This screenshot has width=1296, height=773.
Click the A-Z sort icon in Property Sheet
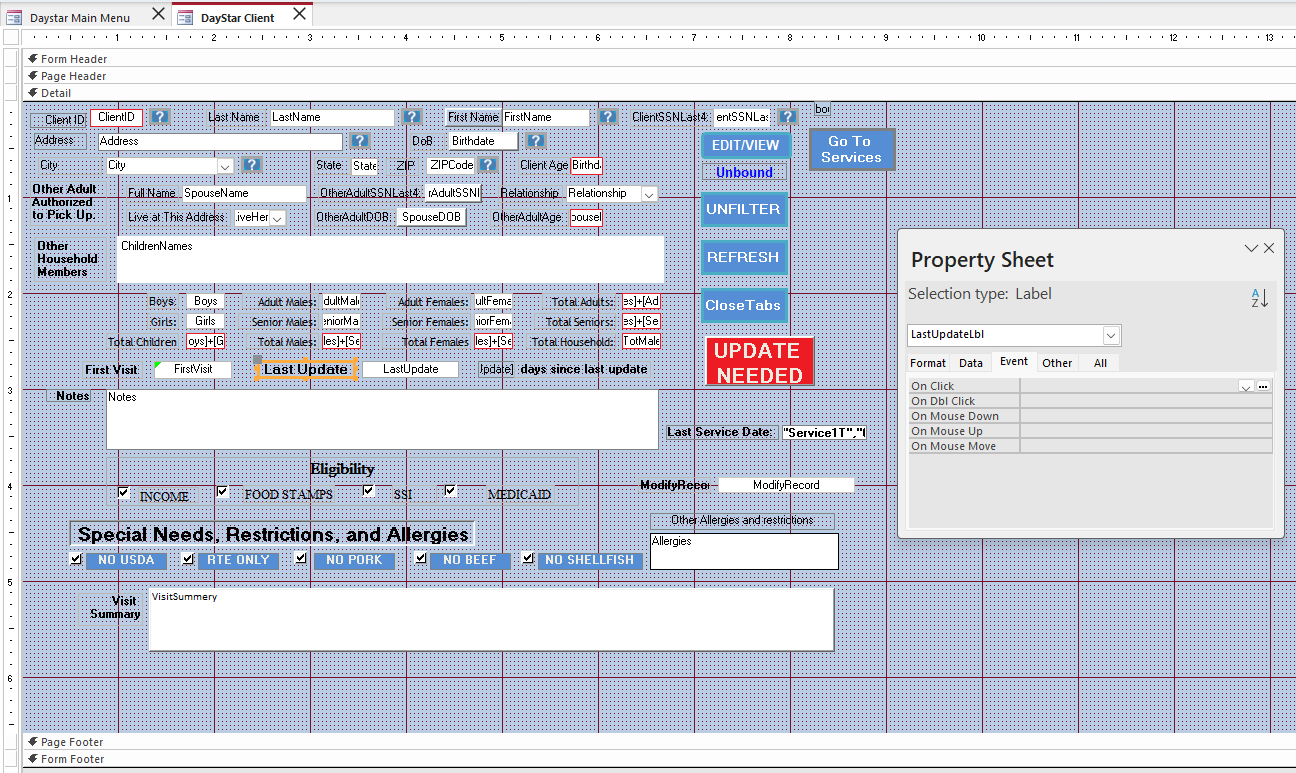1259,297
